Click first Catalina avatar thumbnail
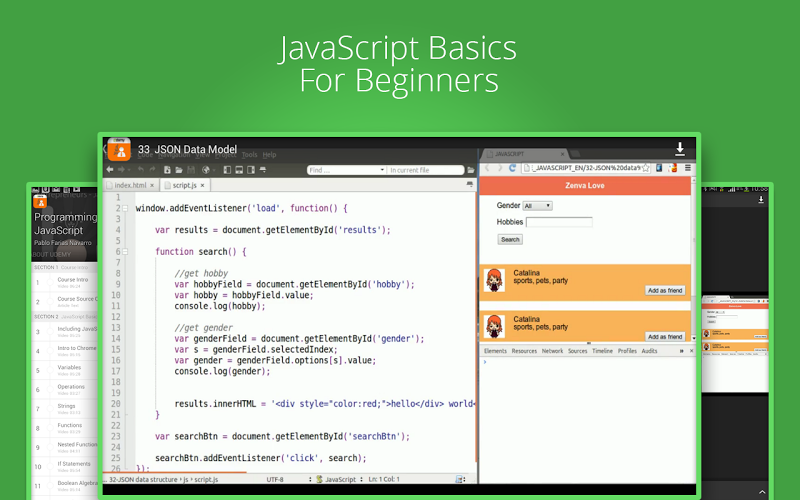Screen dimensions: 800x500 (494, 281)
